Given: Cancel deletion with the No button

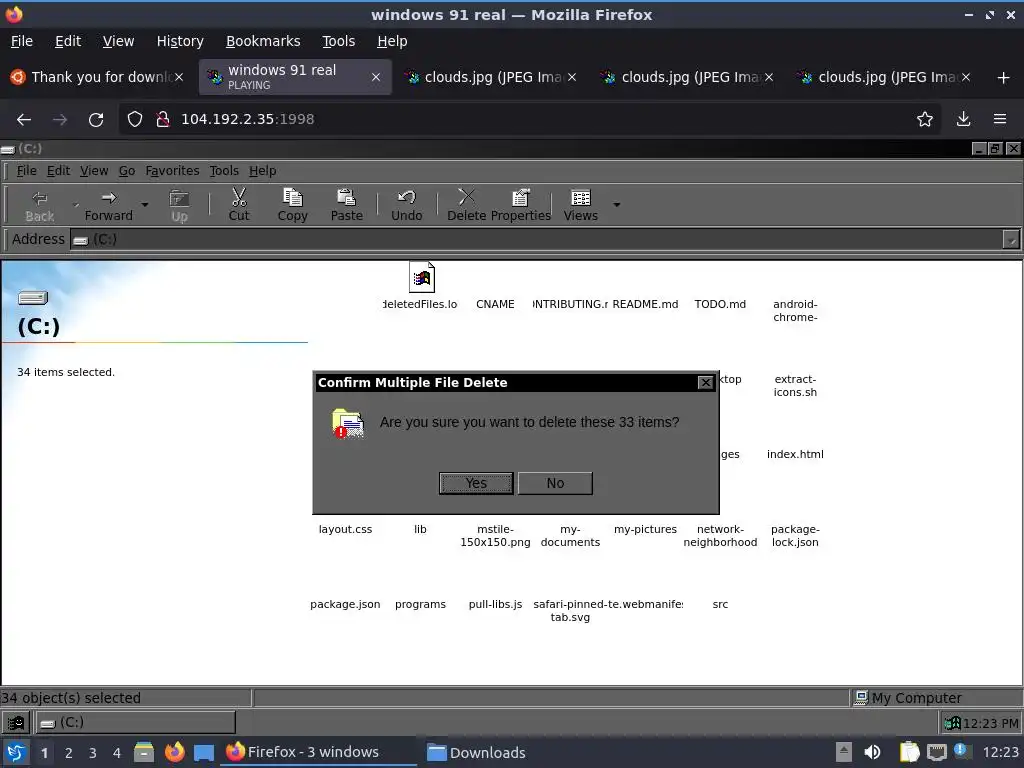Looking at the screenshot, I should pyautogui.click(x=555, y=483).
